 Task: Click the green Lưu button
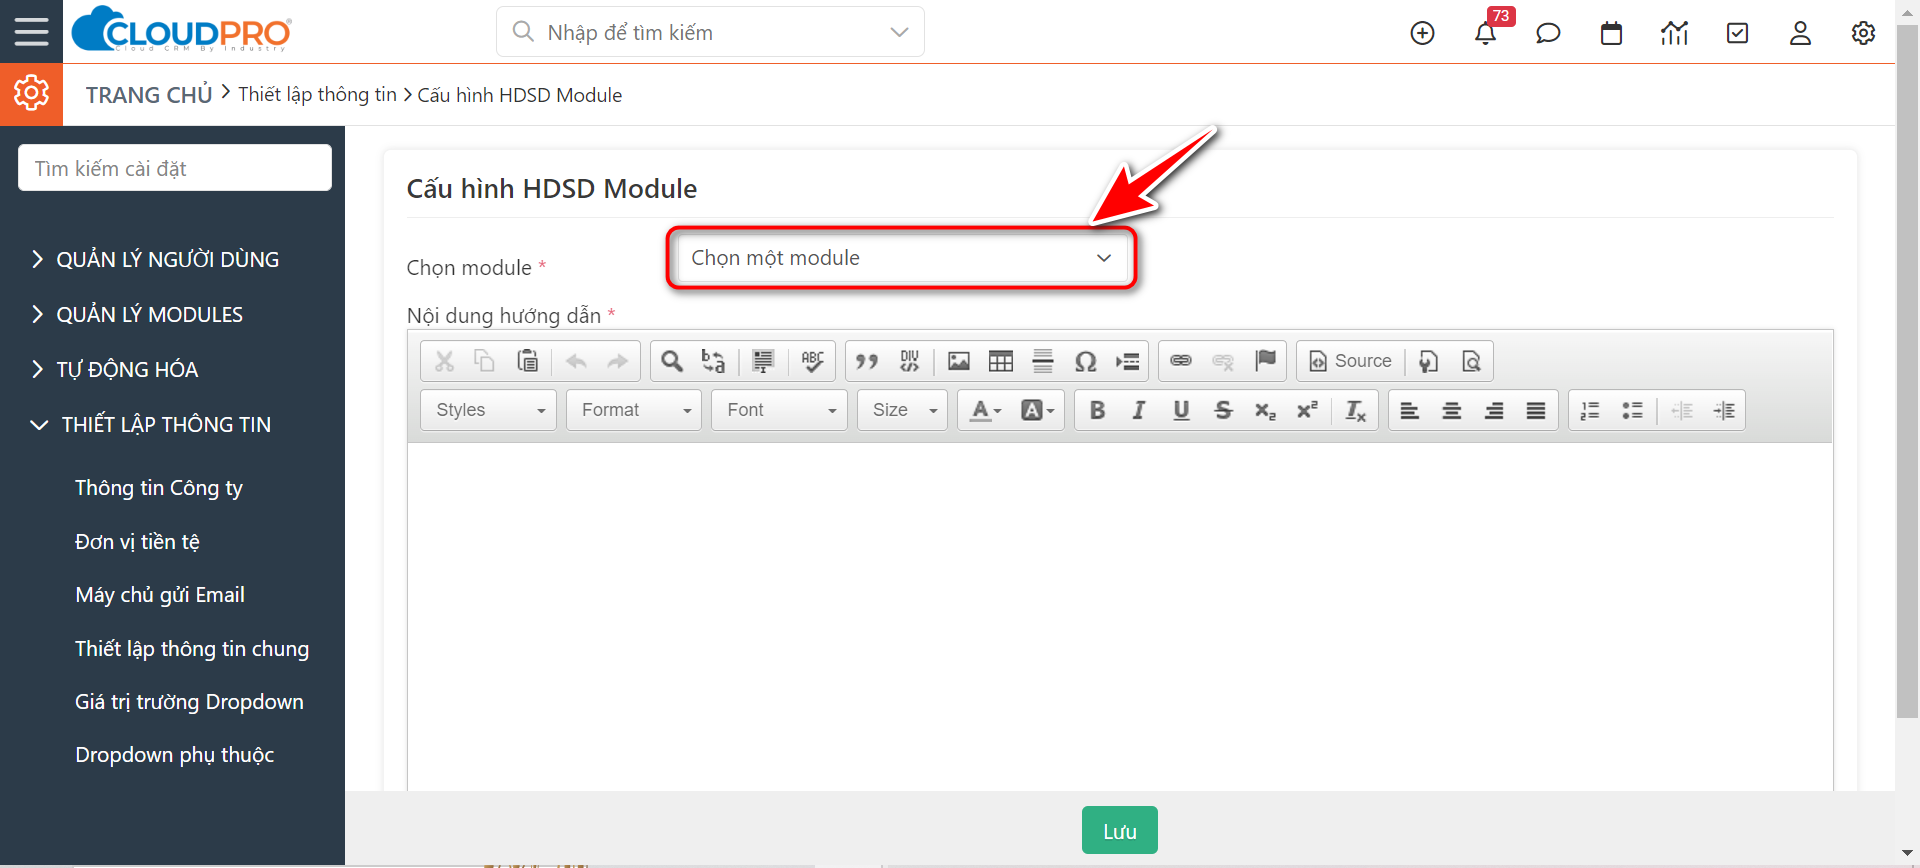(1119, 830)
